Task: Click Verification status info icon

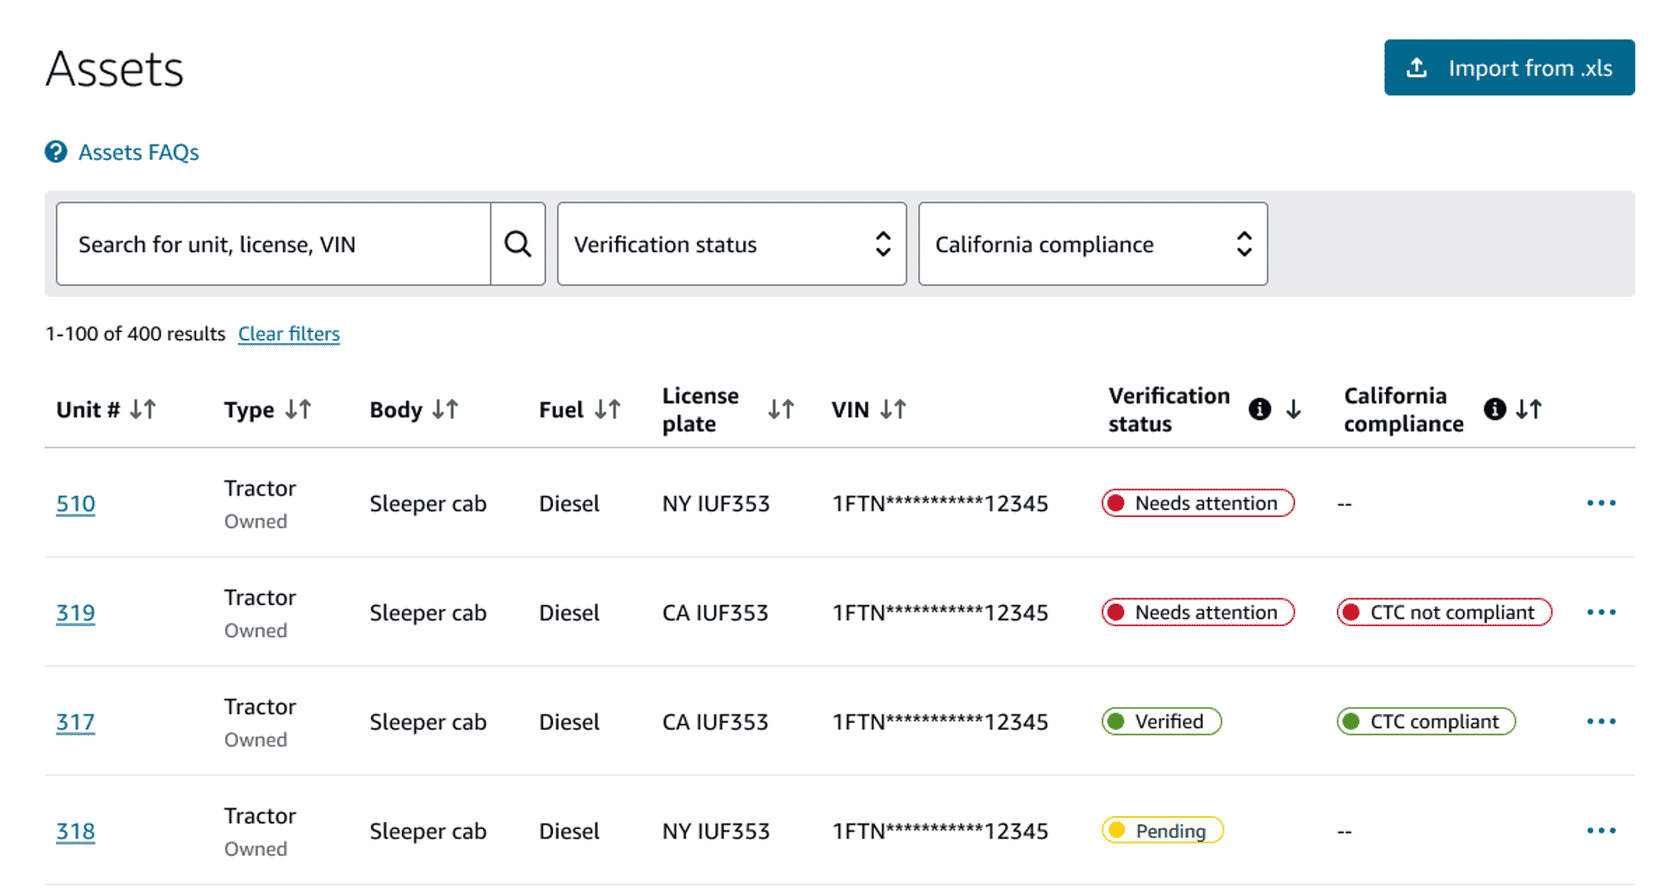Action: tap(1260, 409)
